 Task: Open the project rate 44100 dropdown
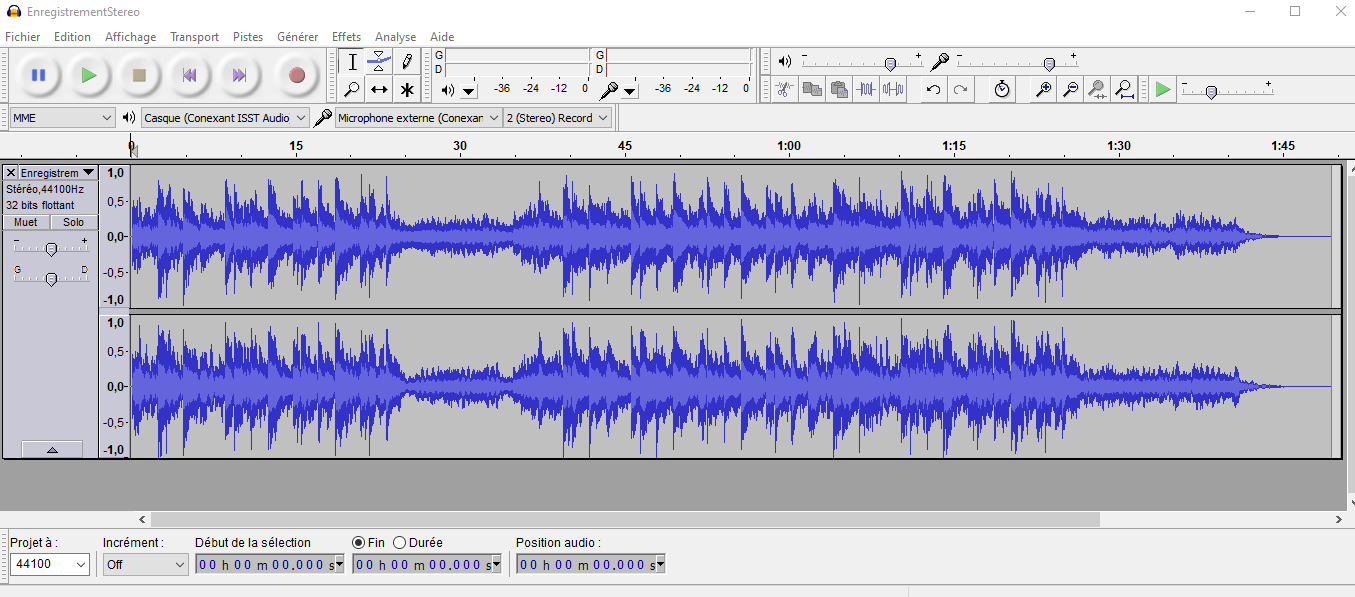[x=50, y=565]
